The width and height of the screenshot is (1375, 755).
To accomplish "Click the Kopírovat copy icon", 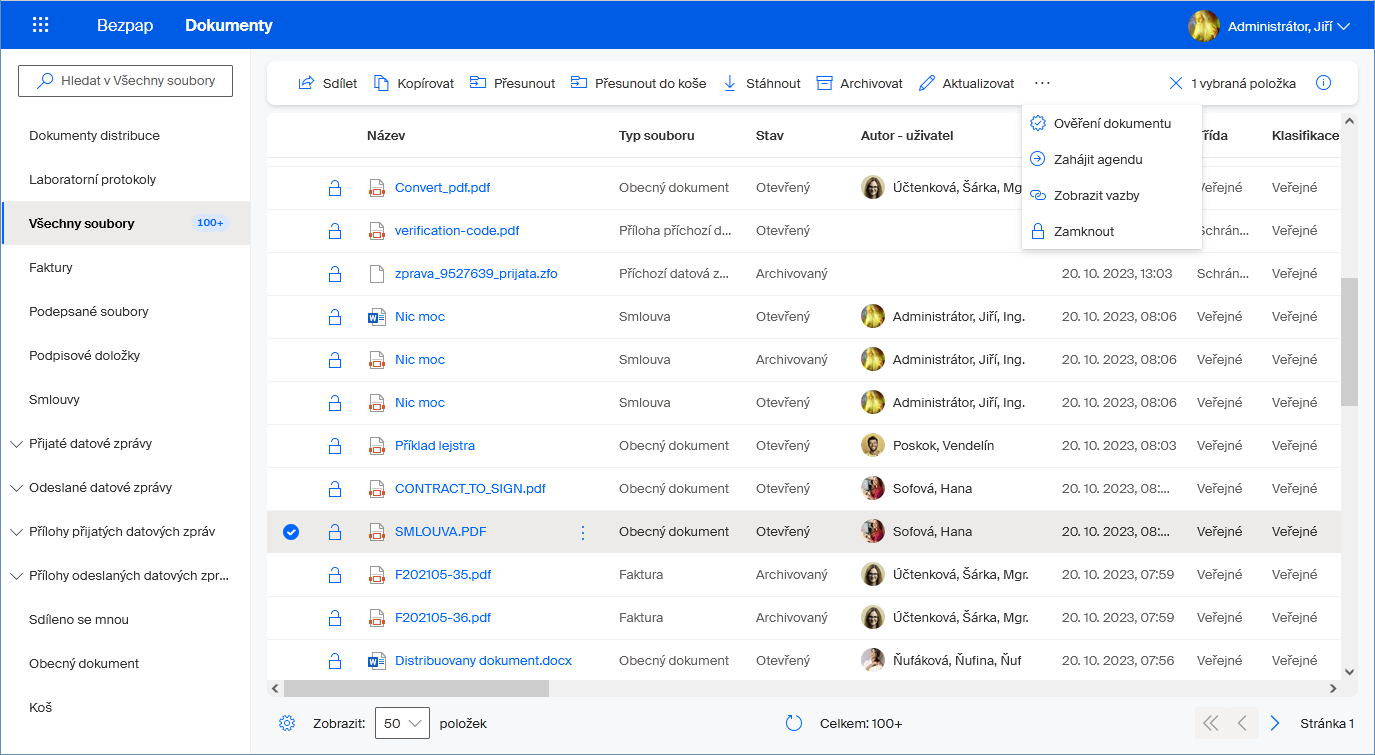I will click(381, 83).
